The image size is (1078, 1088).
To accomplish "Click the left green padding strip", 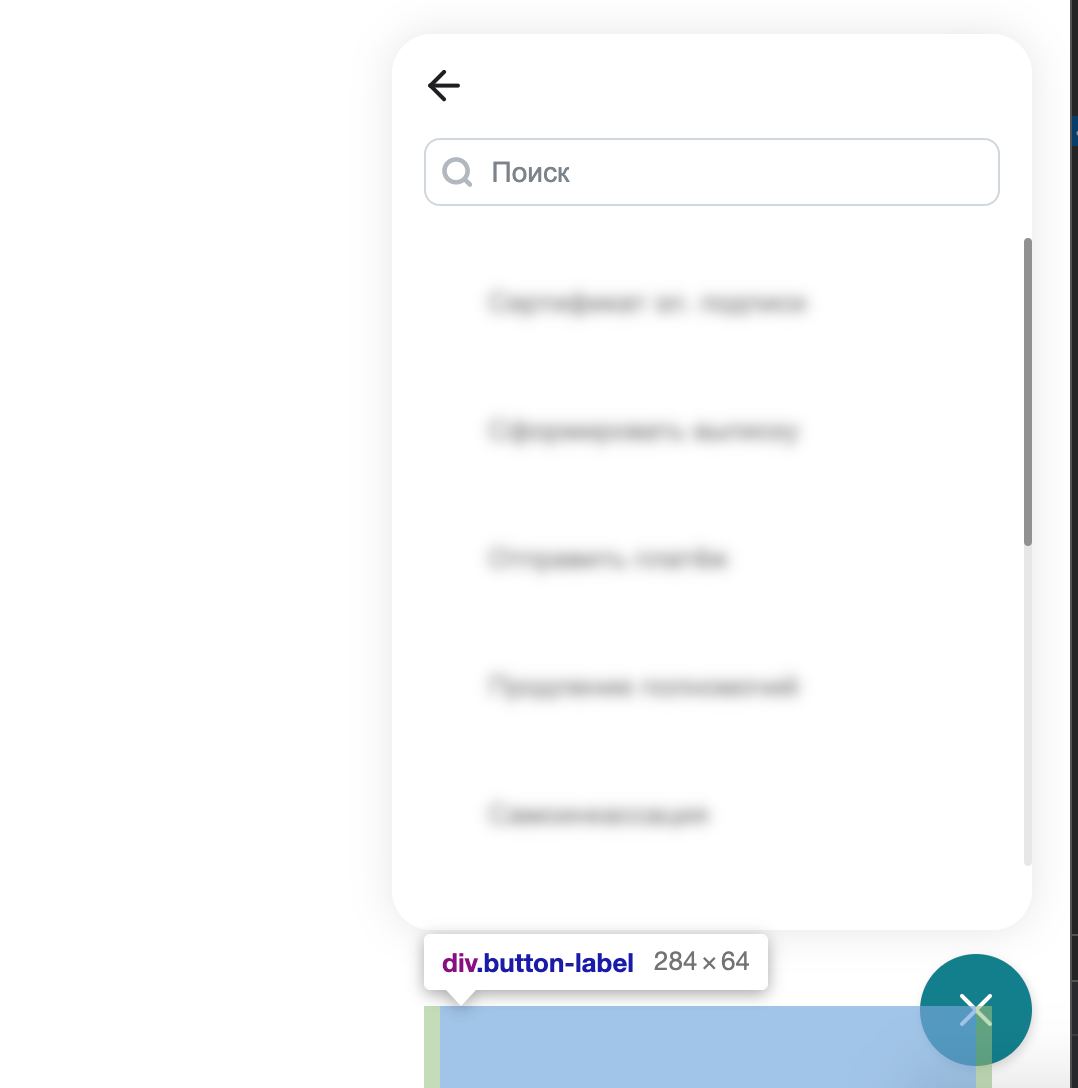I will 431,1047.
